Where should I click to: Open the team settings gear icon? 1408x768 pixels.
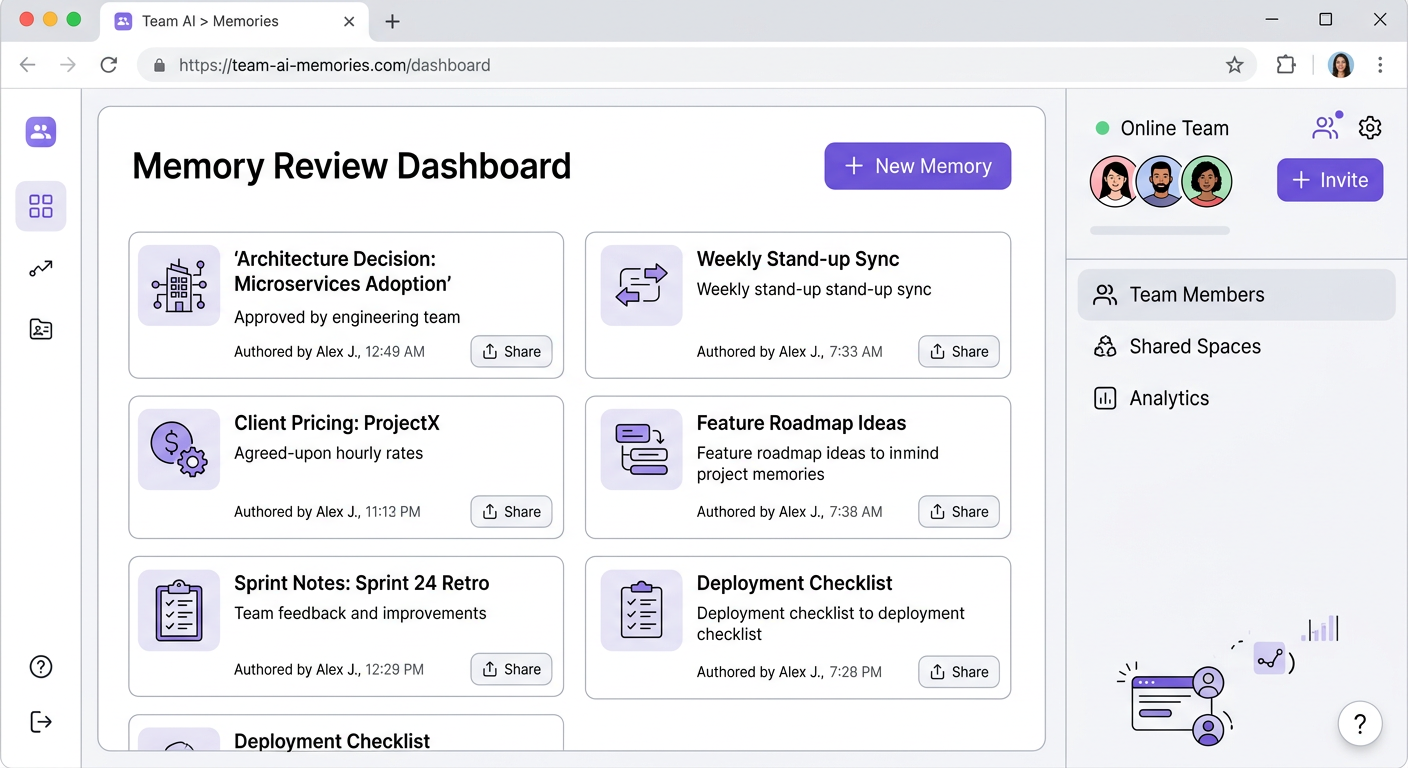coord(1370,128)
